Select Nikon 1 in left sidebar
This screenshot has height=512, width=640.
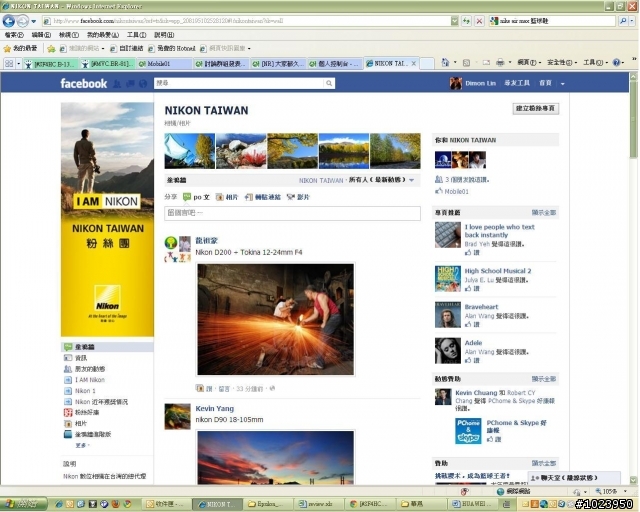85,391
